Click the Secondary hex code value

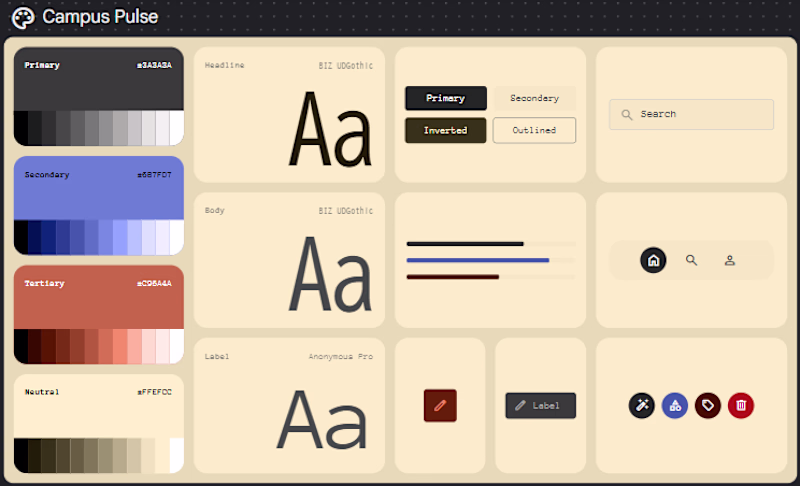(x=154, y=175)
